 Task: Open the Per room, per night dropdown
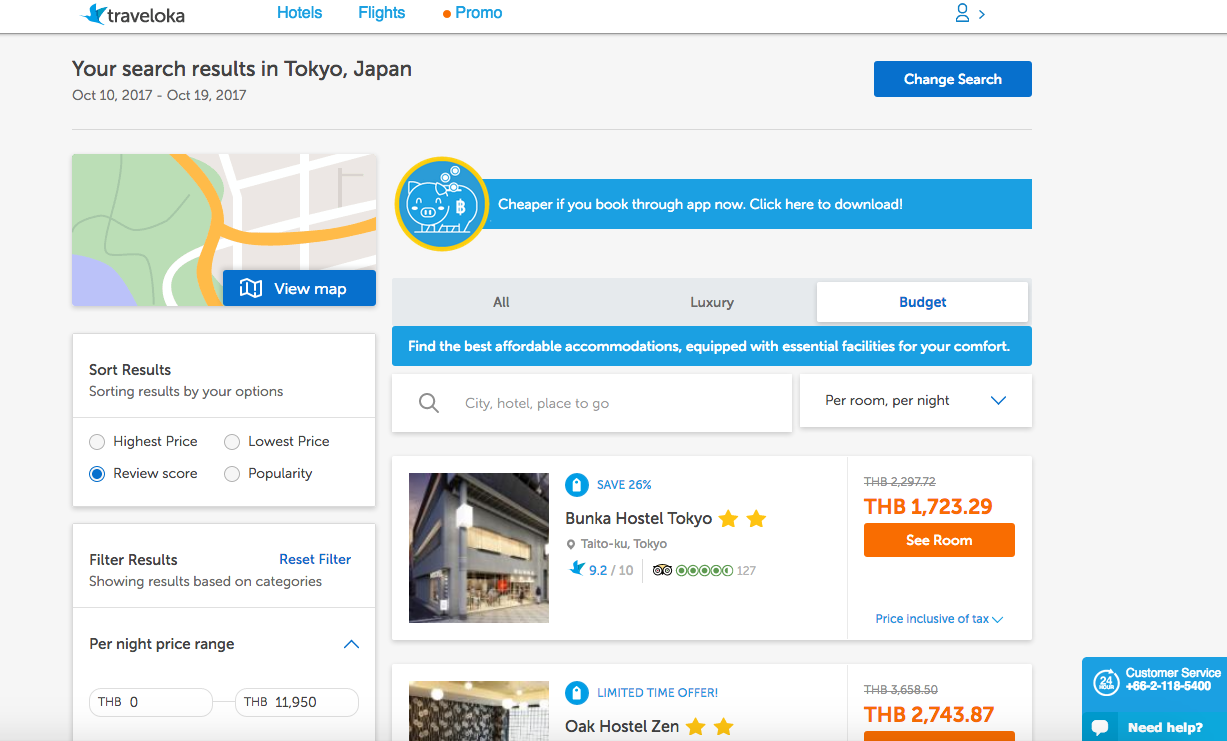coord(916,401)
